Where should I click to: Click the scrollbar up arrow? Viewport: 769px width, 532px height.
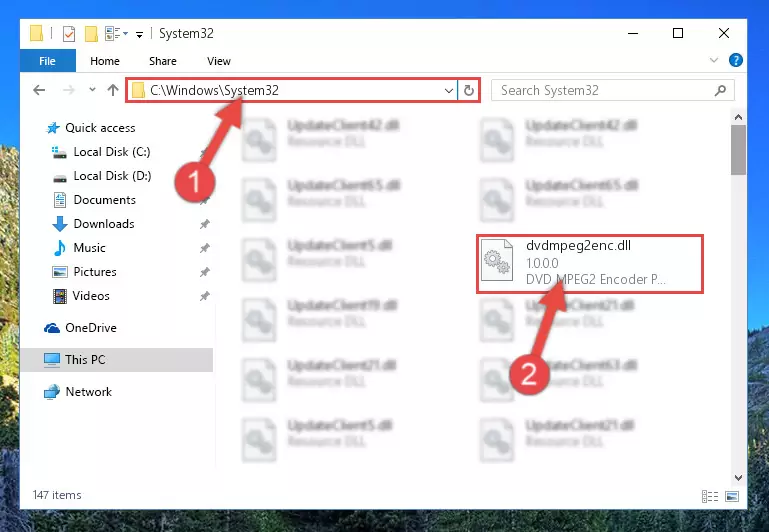point(738,117)
